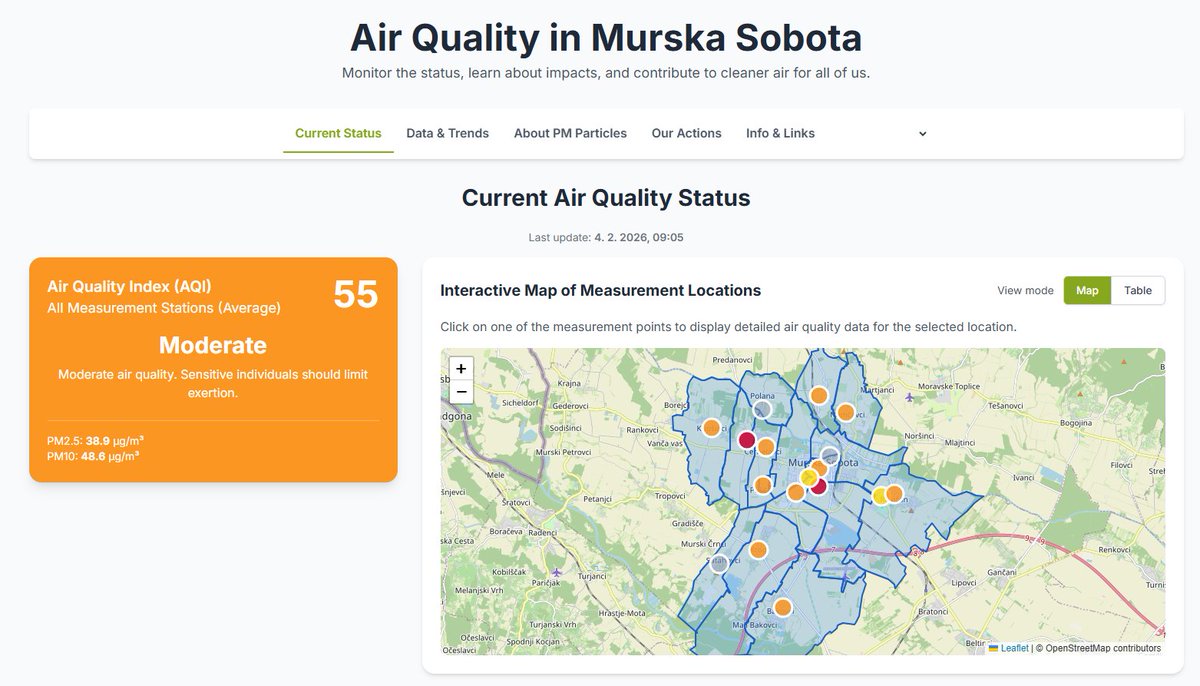Click the PM2.5 38.9 µg/m³ reading

click(x=93, y=440)
